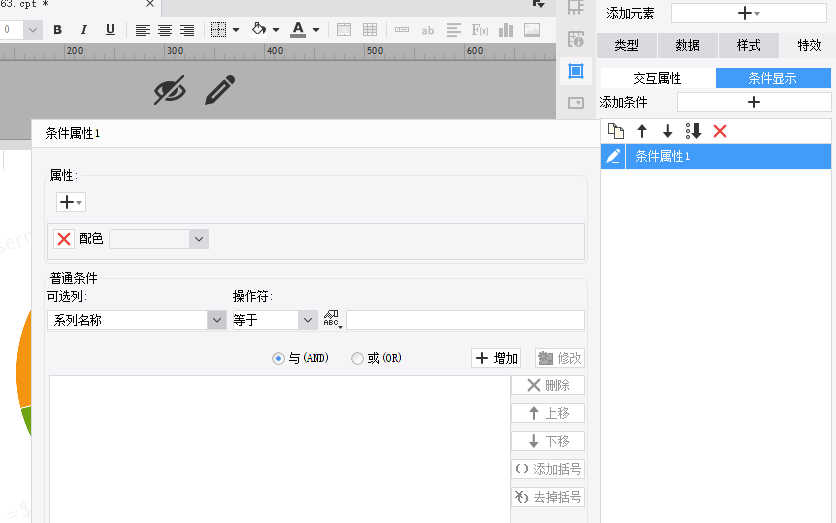Switch to the 条件显示 tab

(x=773, y=78)
